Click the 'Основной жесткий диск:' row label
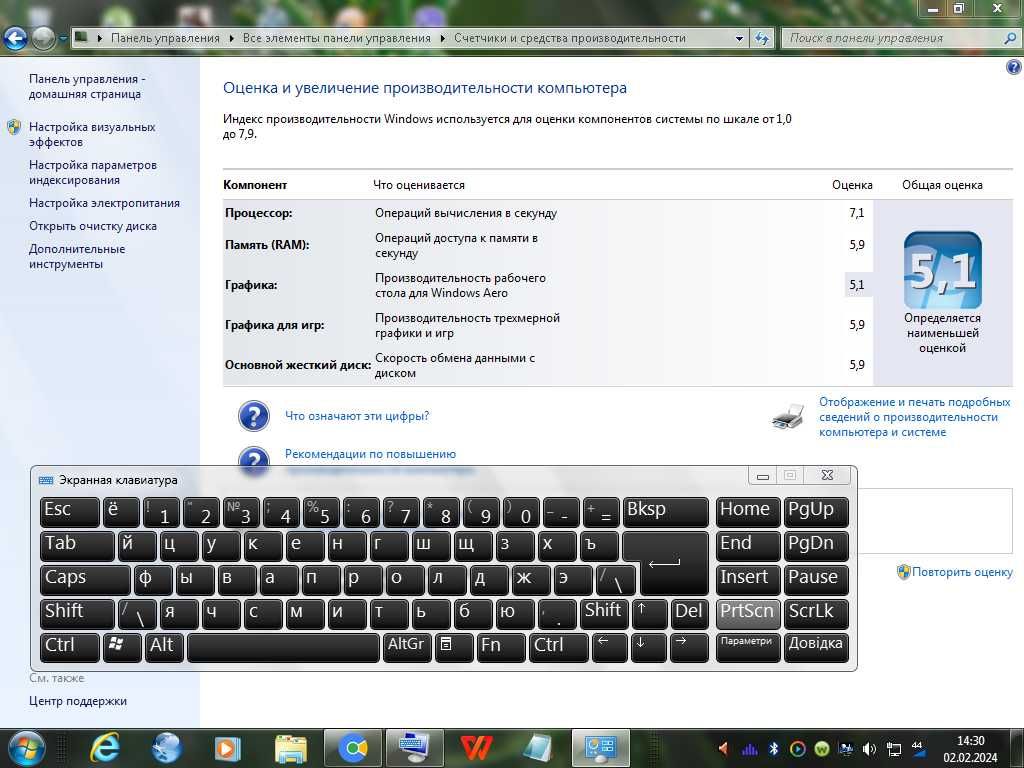This screenshot has width=1024, height=768. pos(298,365)
